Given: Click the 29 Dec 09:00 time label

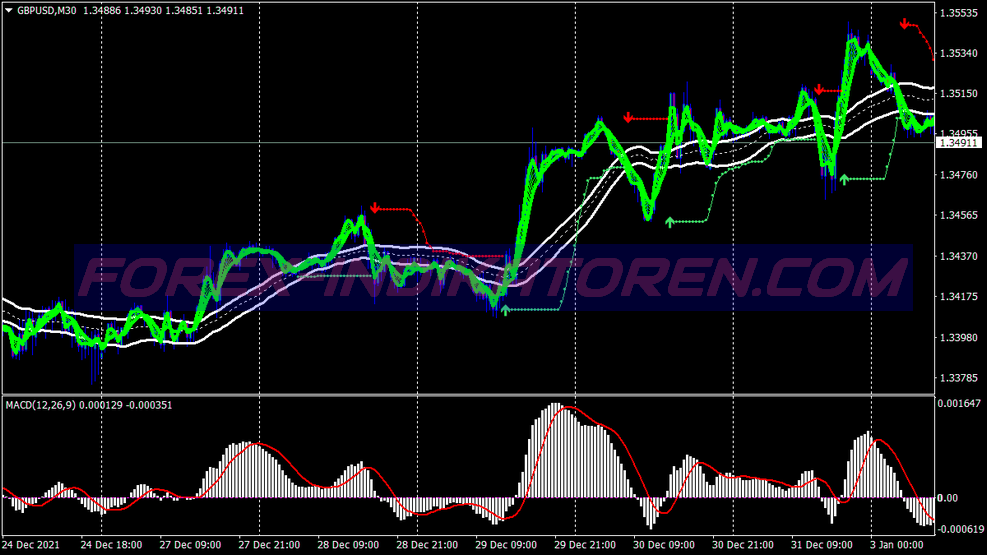Looking at the screenshot, I should click(506, 545).
